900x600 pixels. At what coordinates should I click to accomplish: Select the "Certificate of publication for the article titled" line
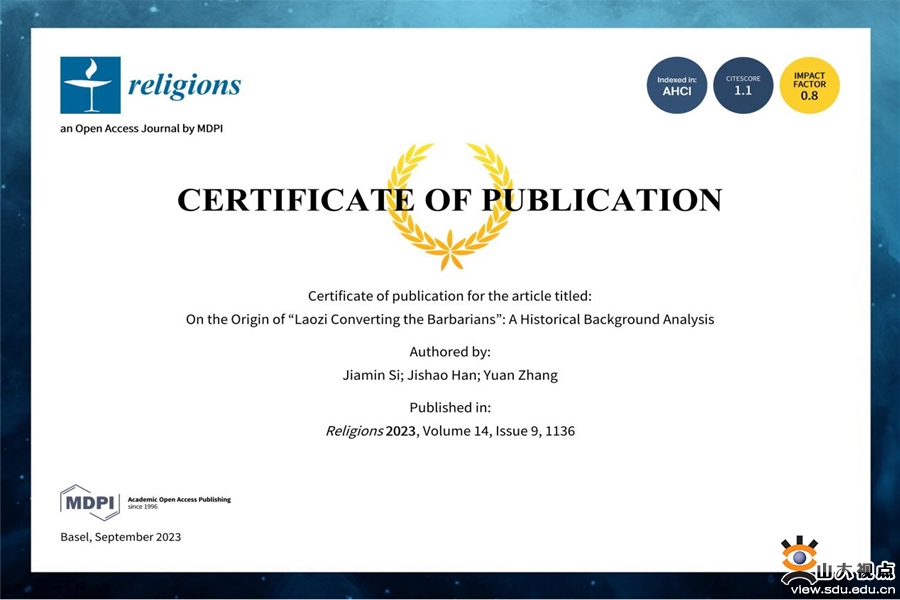(449, 296)
